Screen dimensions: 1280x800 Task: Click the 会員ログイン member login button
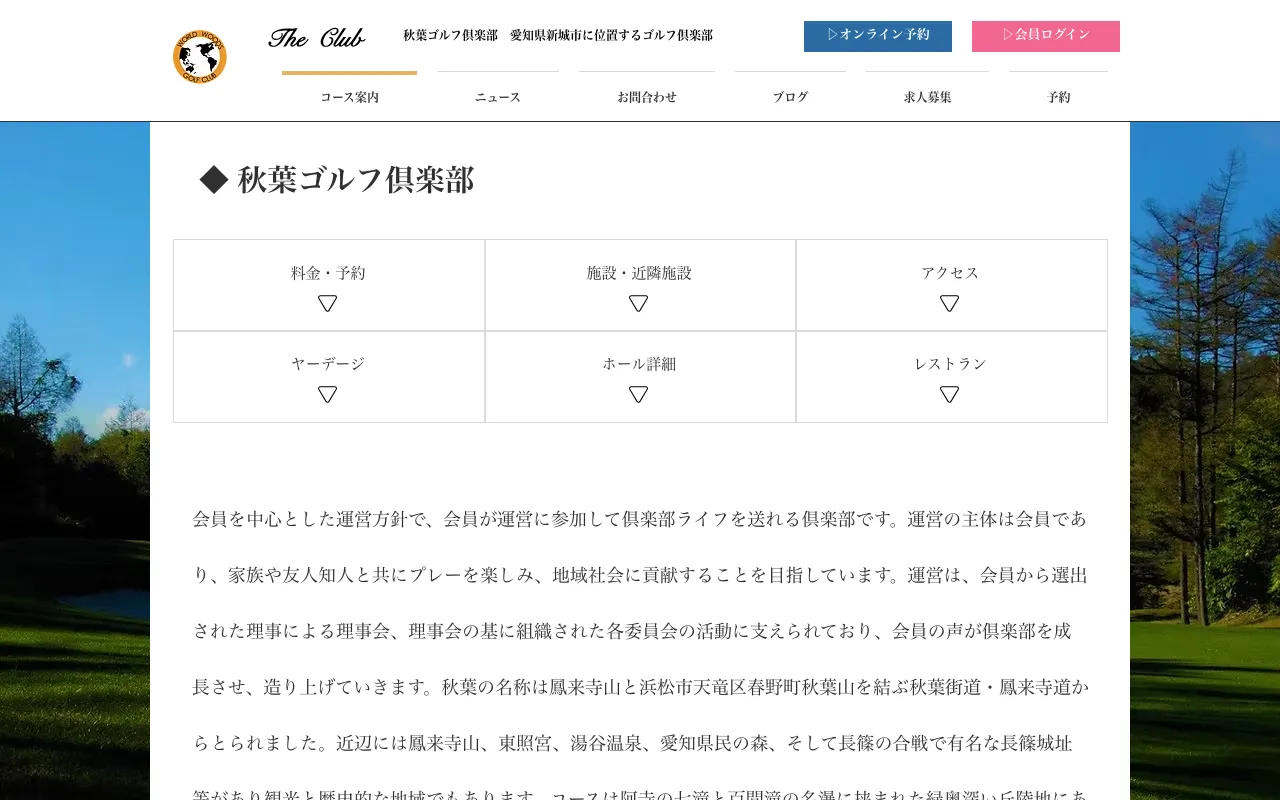click(1046, 36)
